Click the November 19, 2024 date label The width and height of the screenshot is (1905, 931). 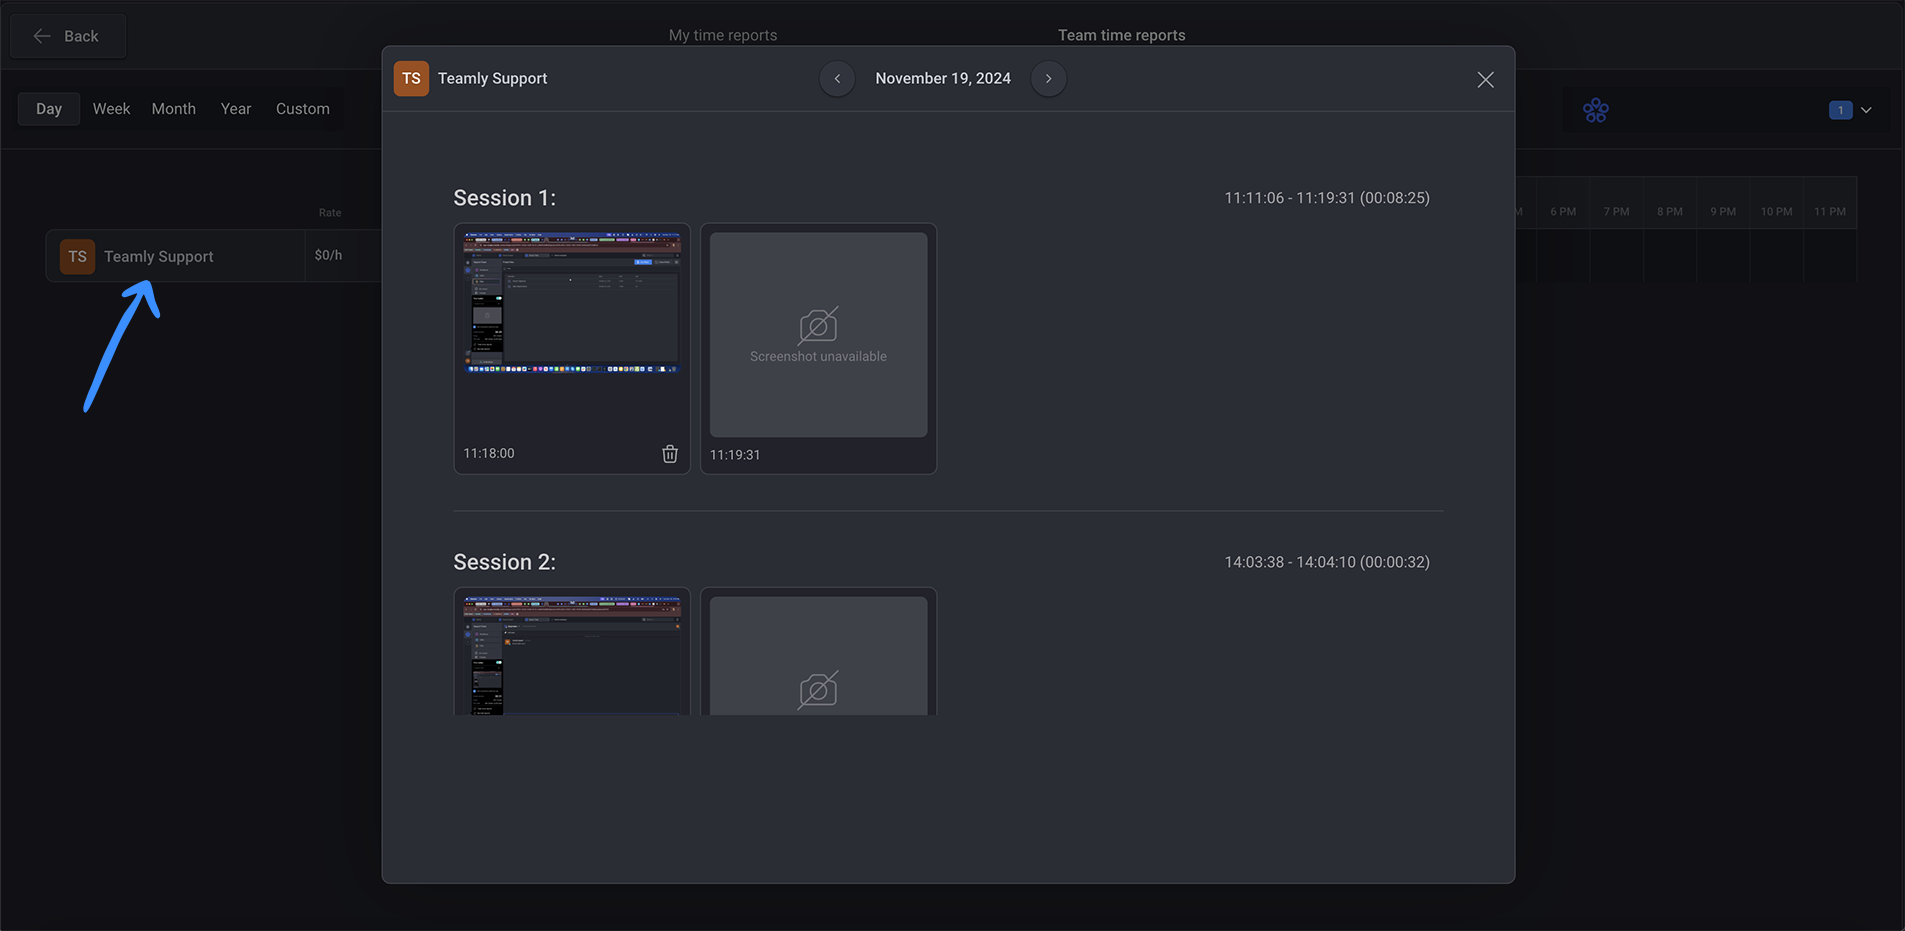point(943,78)
